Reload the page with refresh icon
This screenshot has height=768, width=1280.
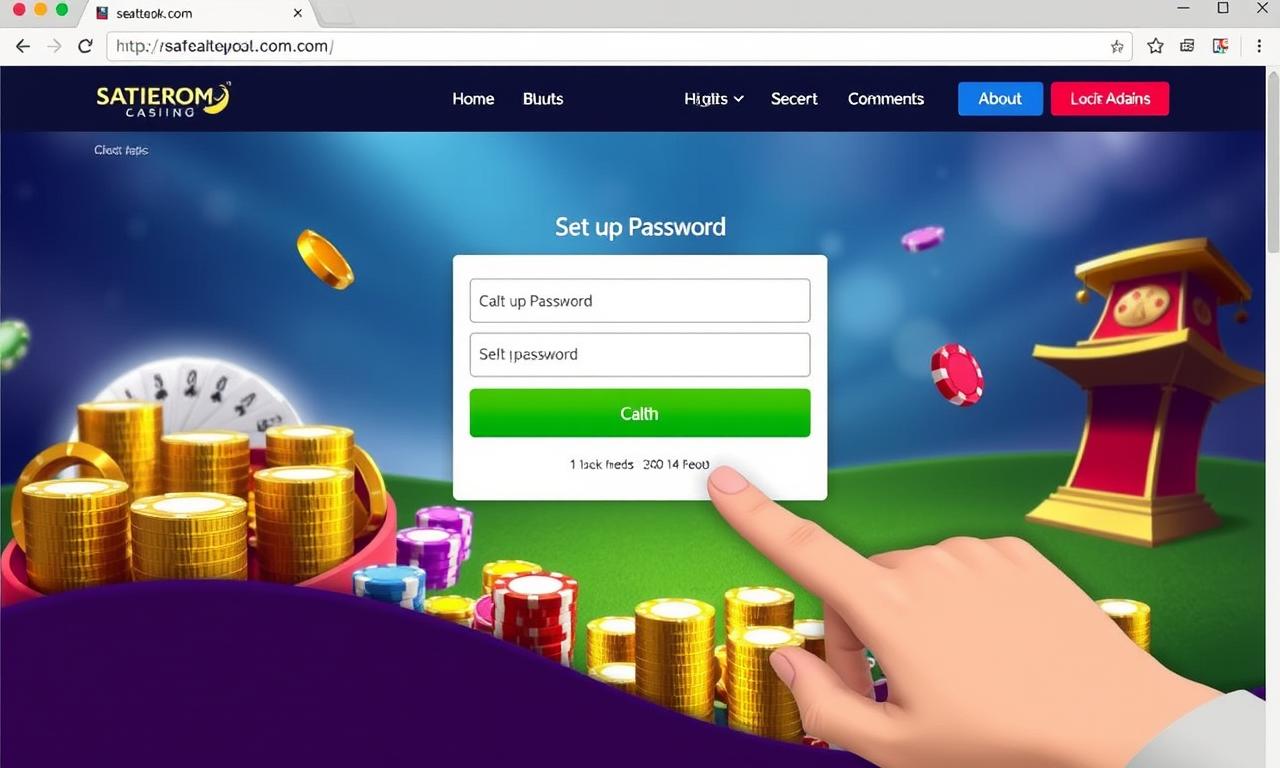(85, 46)
